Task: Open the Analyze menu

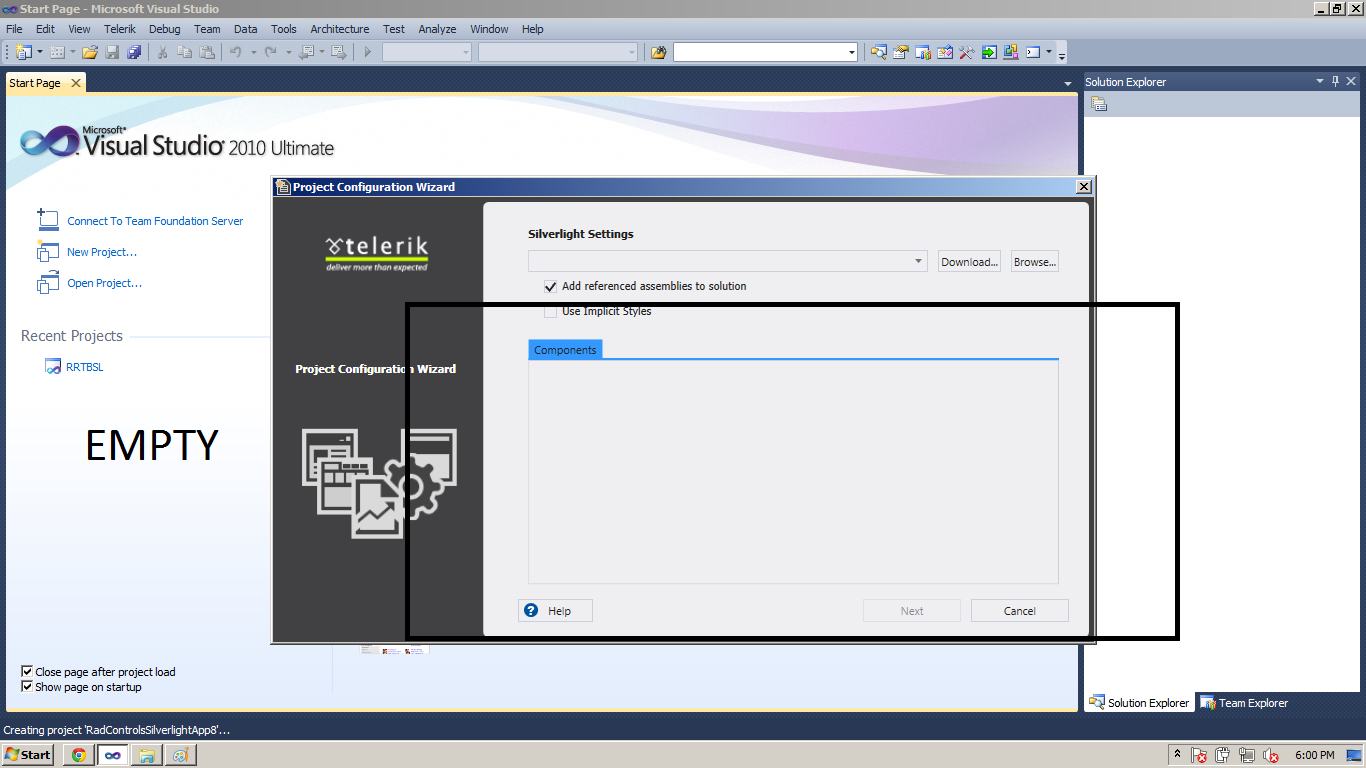Action: click(x=437, y=29)
